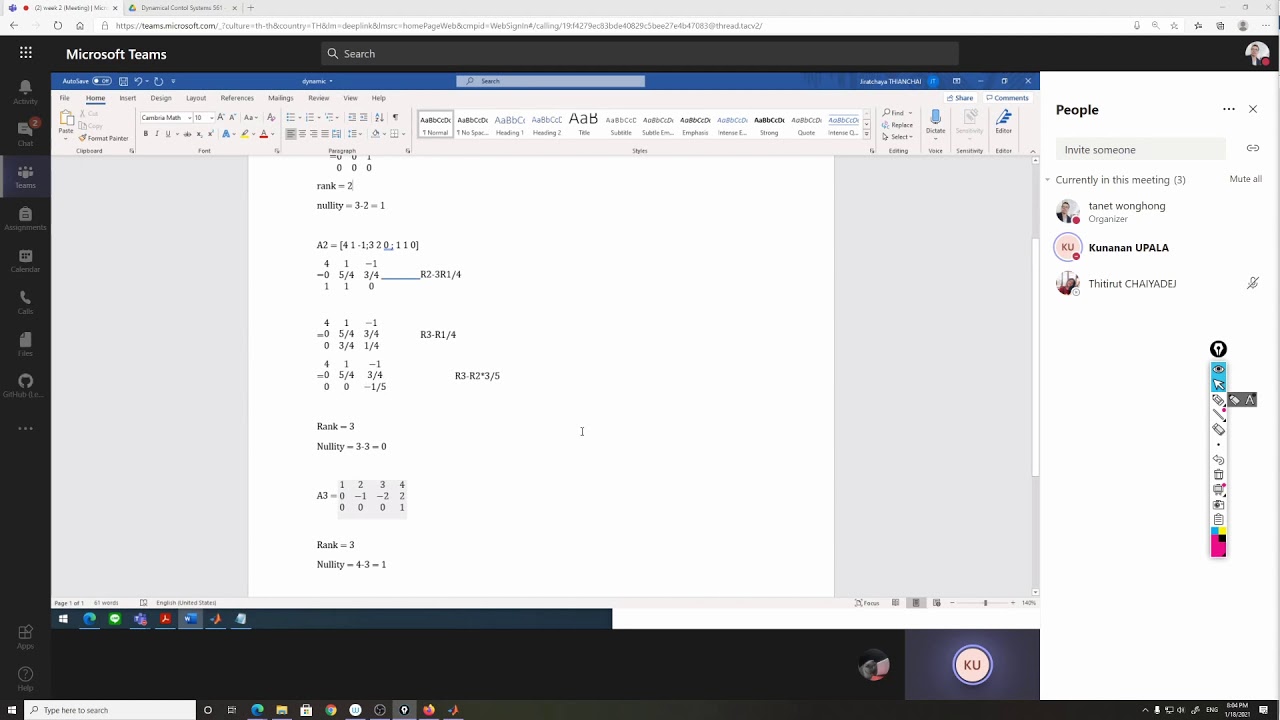The width and height of the screenshot is (1280, 720).
Task: Open Teams app launcher waffle
Action: point(25,54)
